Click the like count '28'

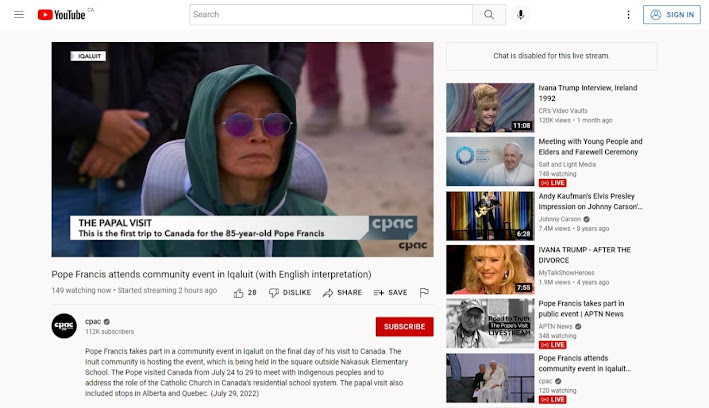(252, 293)
